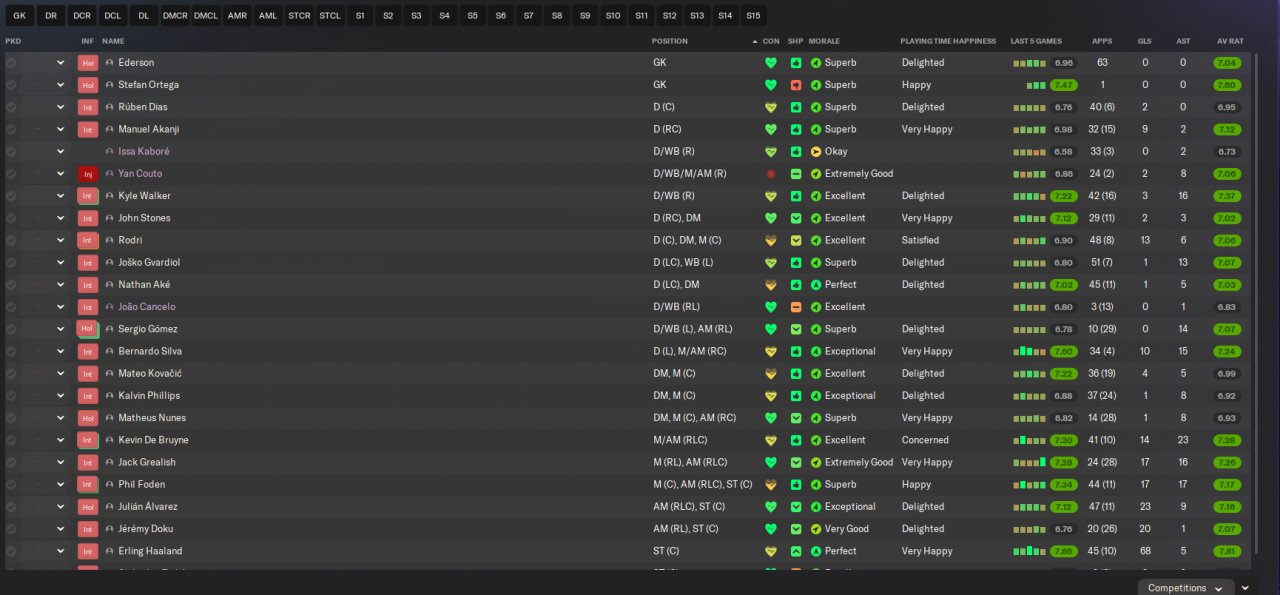Click Kyle Walker's Int status badge
The height and width of the screenshot is (595, 1280).
pyautogui.click(x=88, y=196)
